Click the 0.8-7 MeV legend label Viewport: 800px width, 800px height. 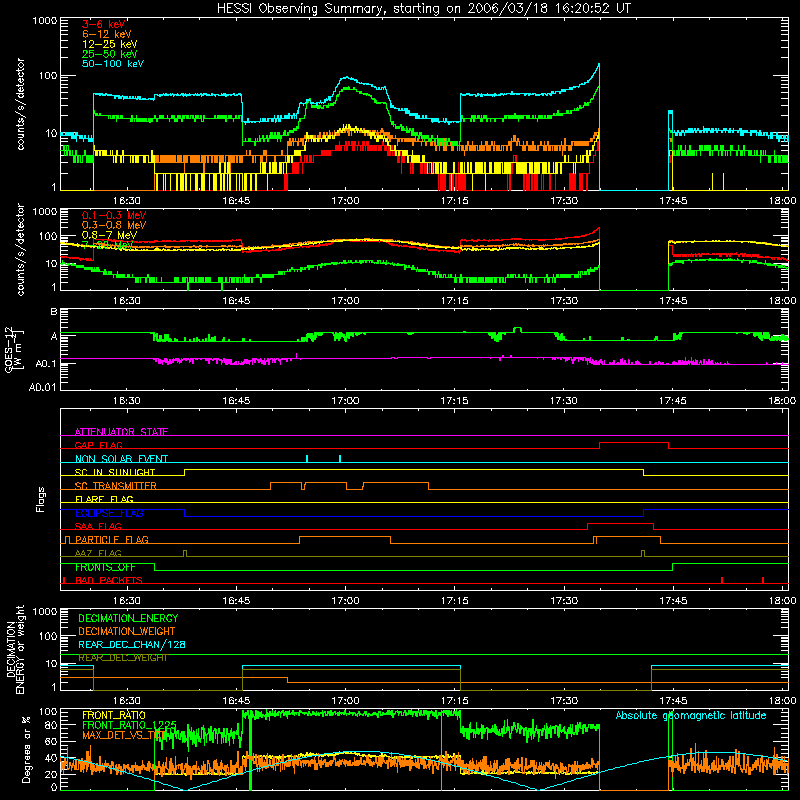pyautogui.click(x=109, y=235)
